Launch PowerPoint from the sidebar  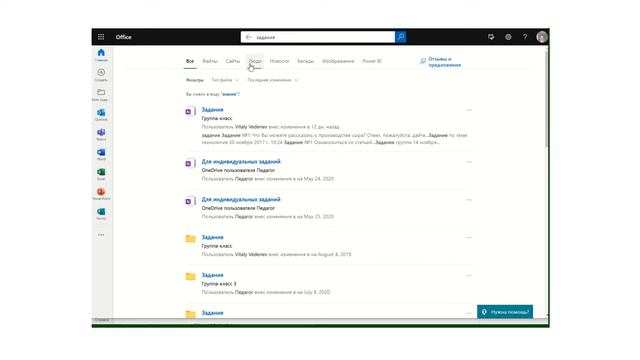pos(101,193)
